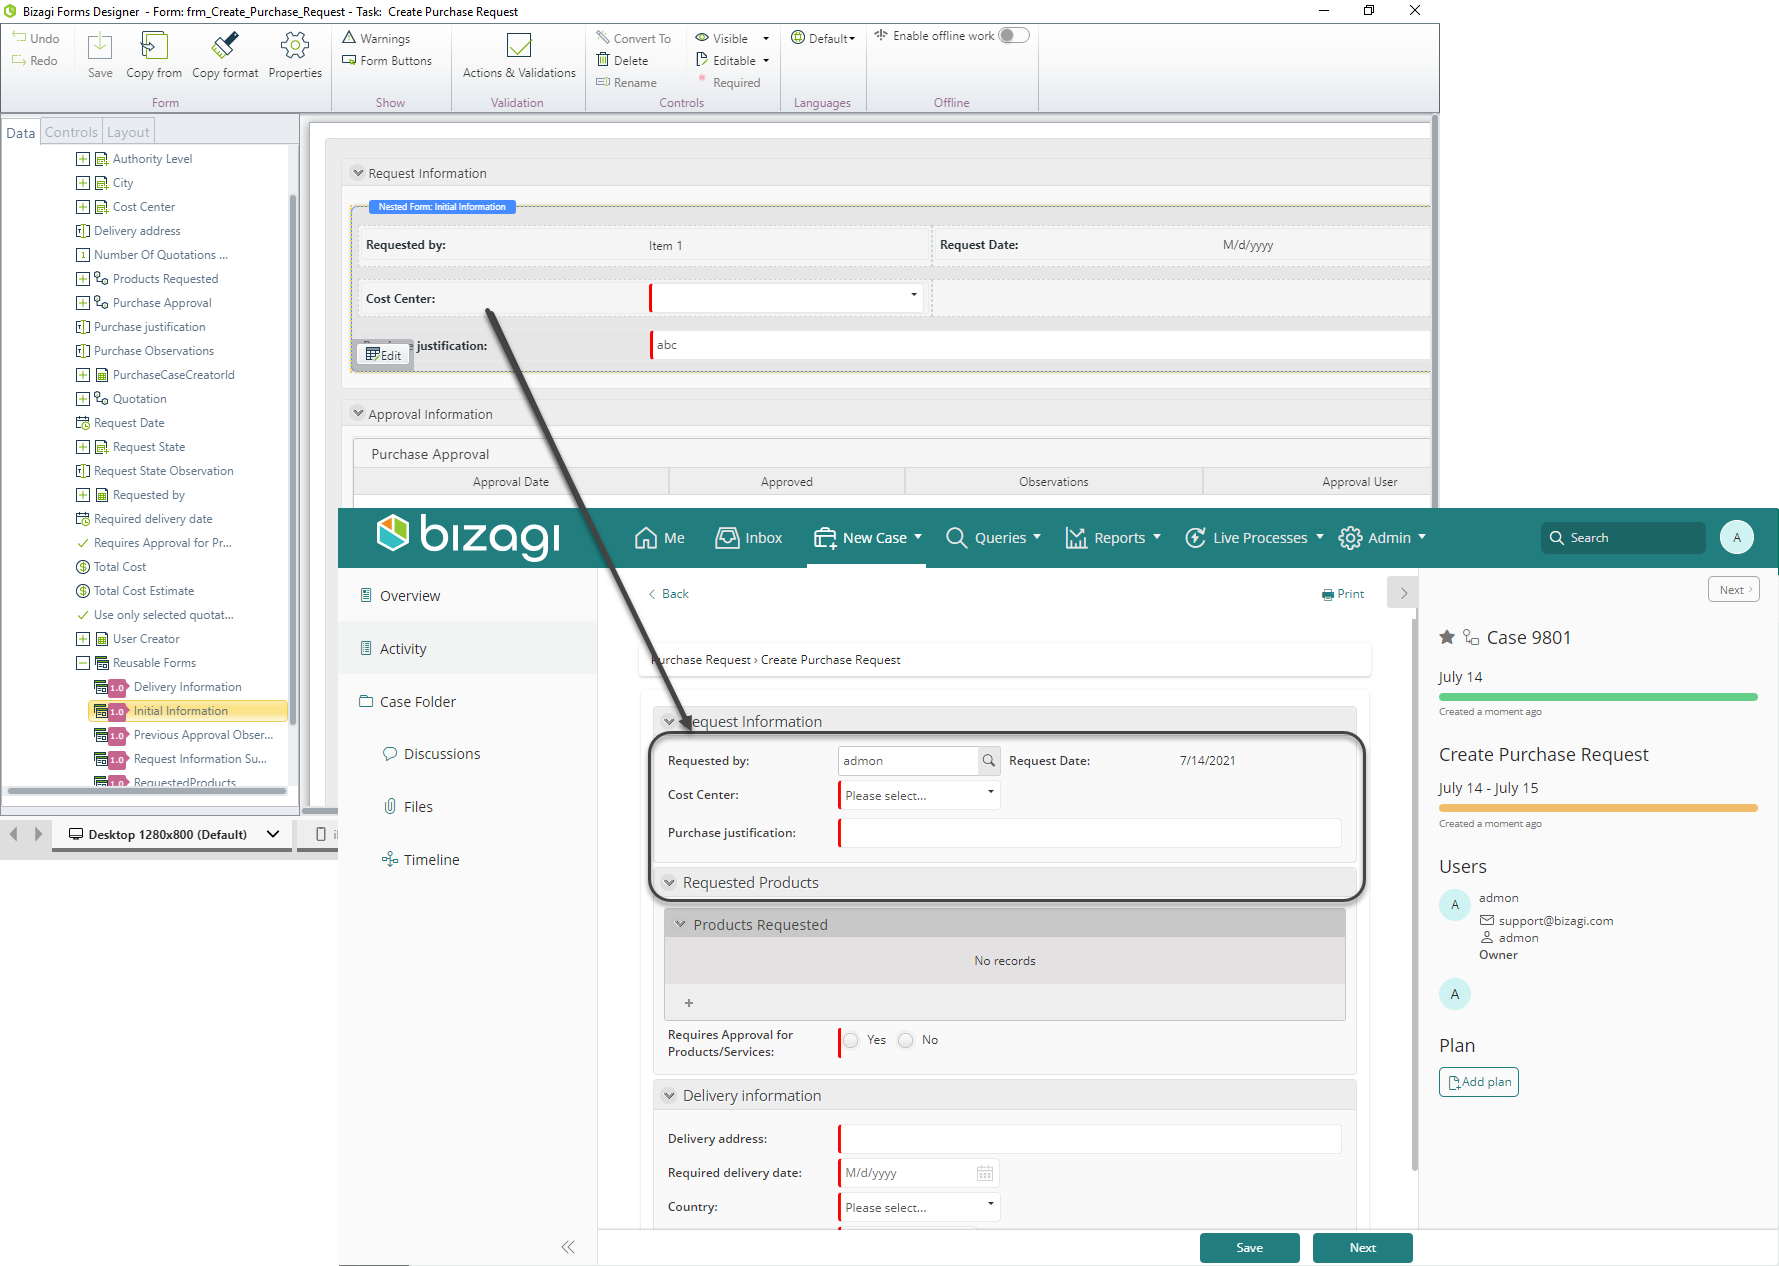Open the Activity section
This screenshot has width=1779, height=1266.
coord(393,649)
